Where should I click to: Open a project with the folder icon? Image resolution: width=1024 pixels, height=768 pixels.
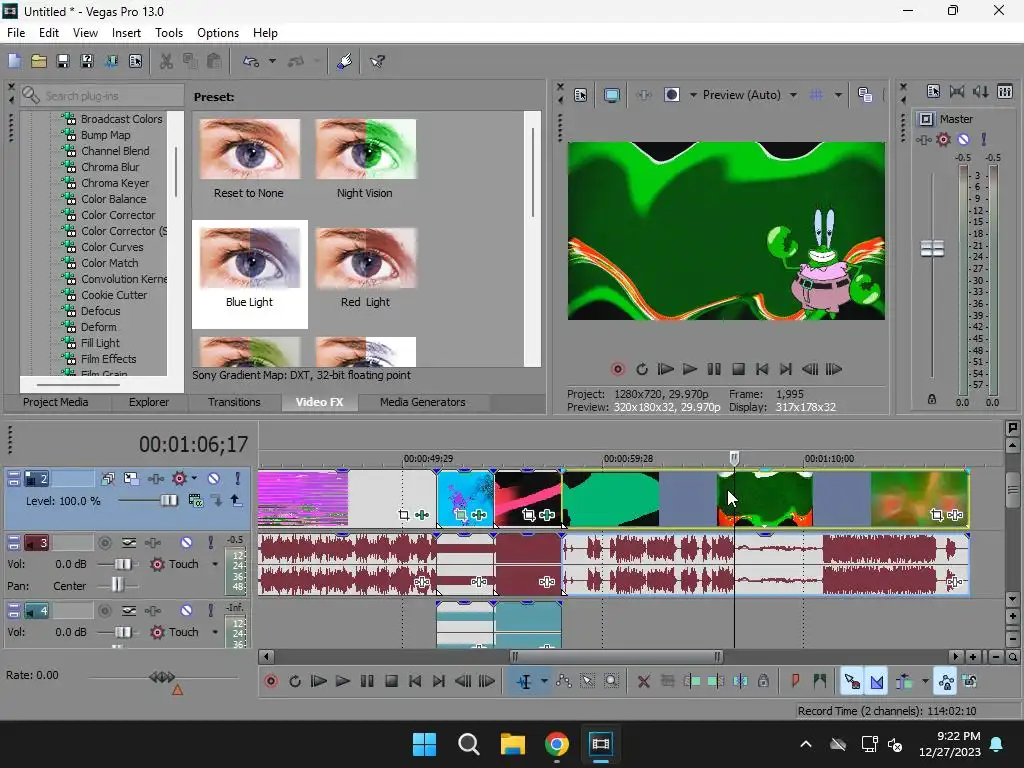(x=39, y=61)
